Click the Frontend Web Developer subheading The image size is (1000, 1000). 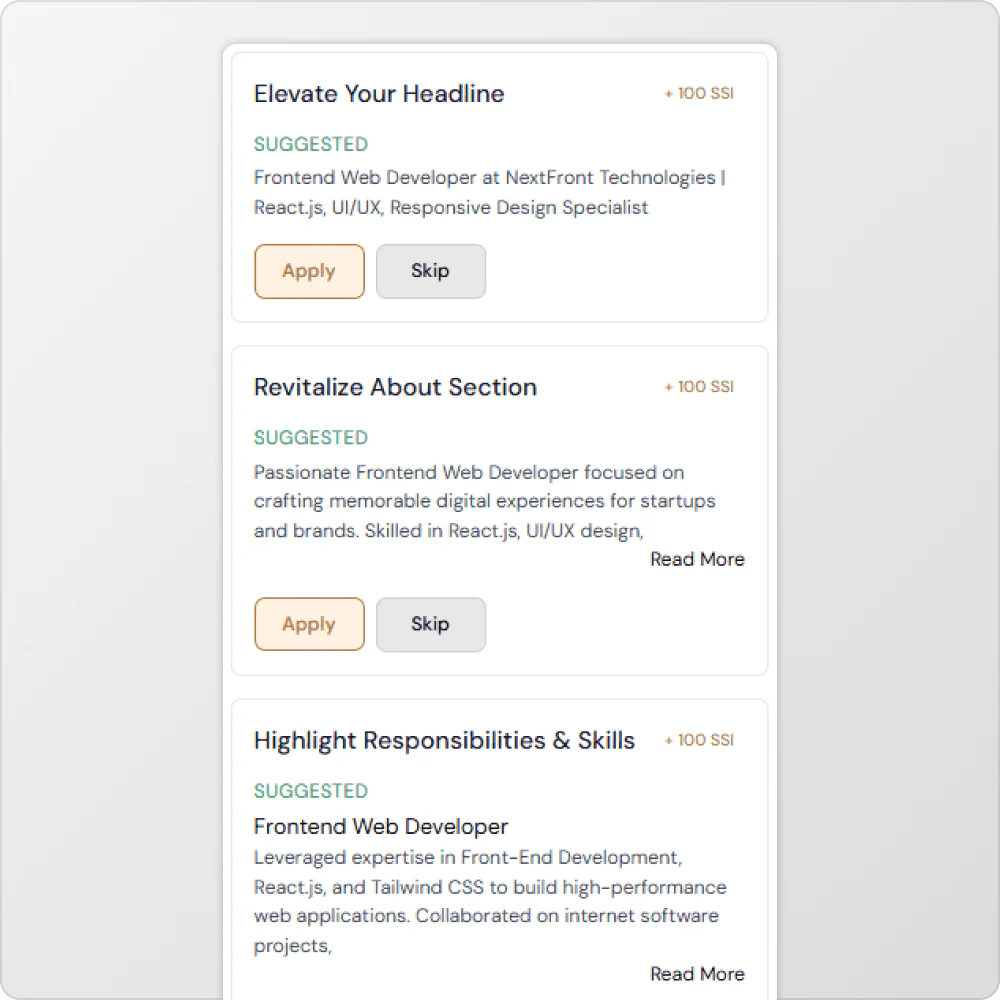(380, 826)
